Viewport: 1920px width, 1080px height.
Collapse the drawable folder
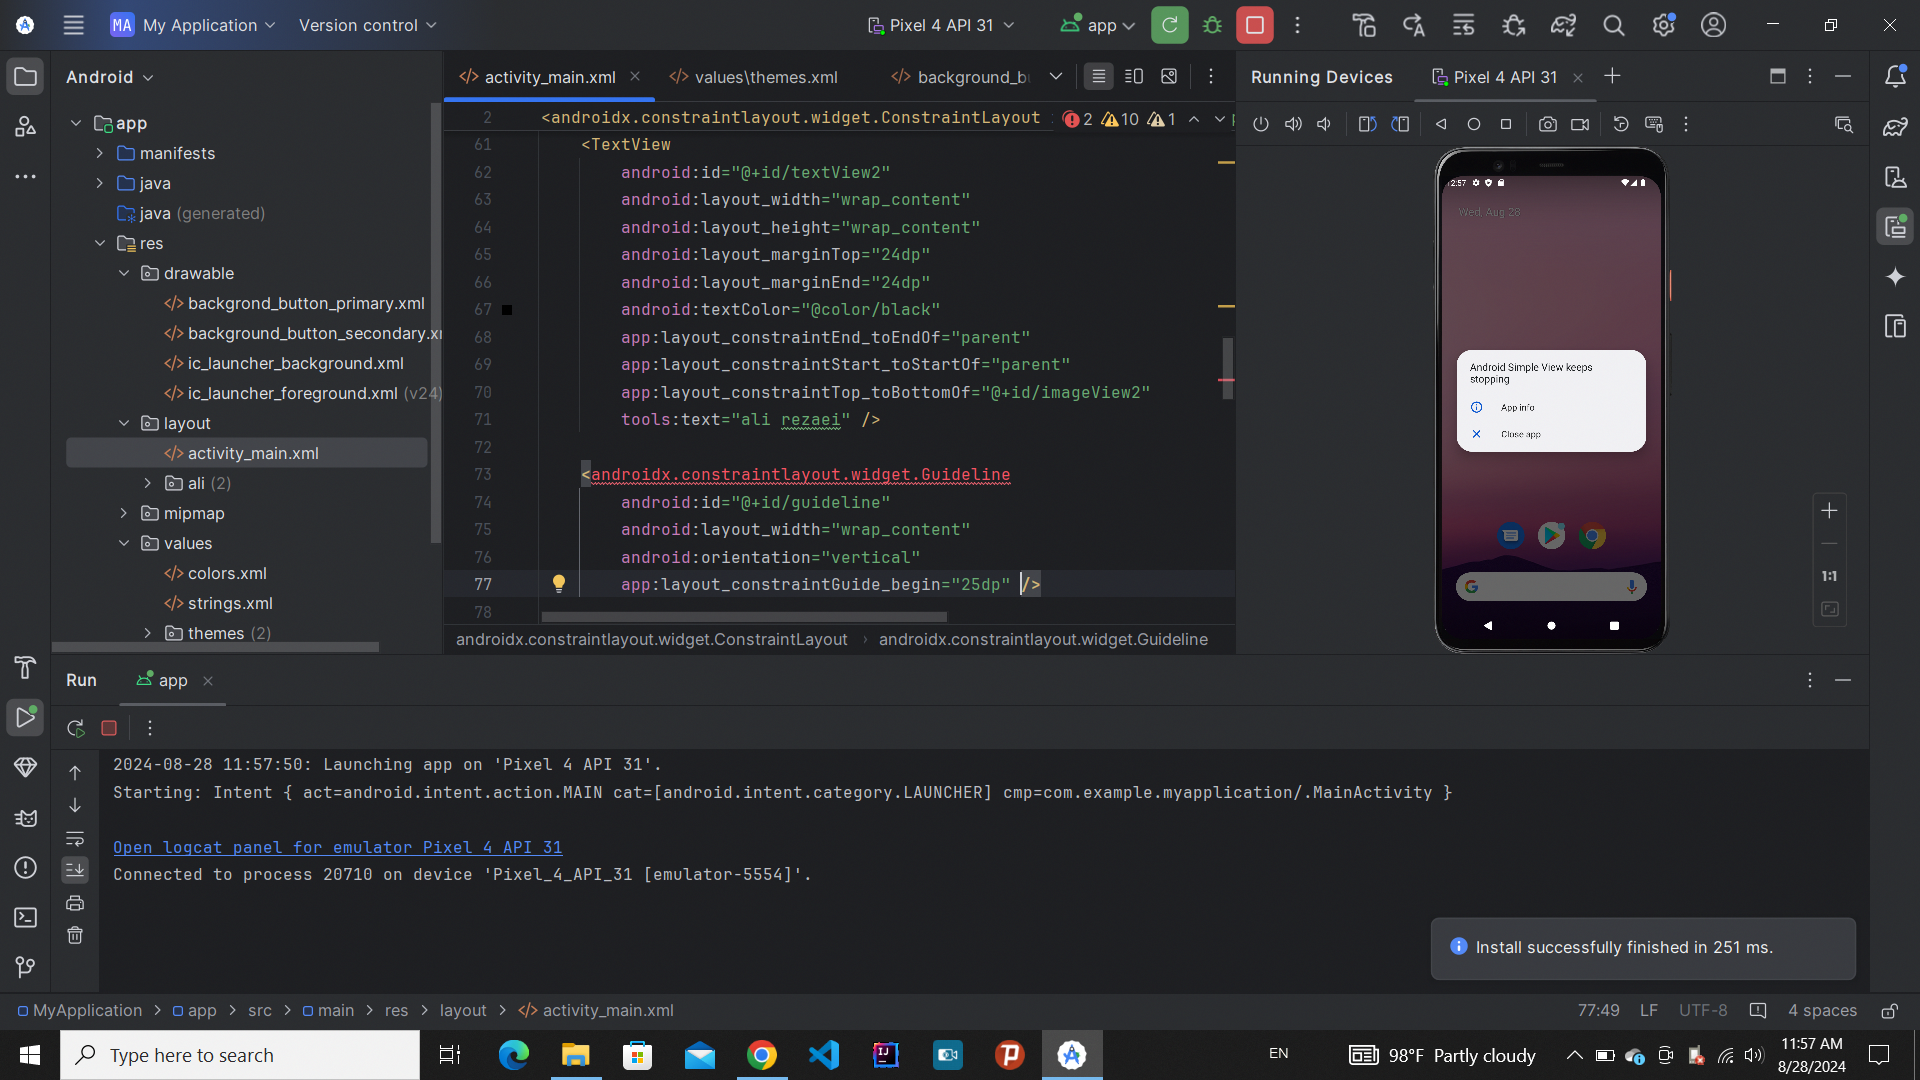click(124, 273)
